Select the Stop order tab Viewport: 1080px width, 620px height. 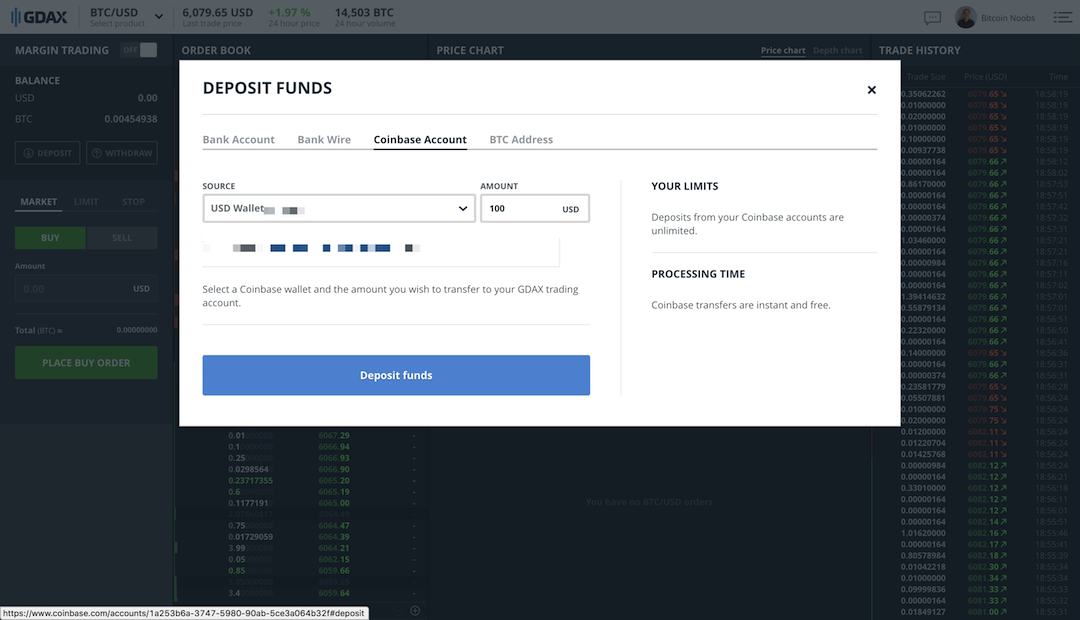[134, 202]
